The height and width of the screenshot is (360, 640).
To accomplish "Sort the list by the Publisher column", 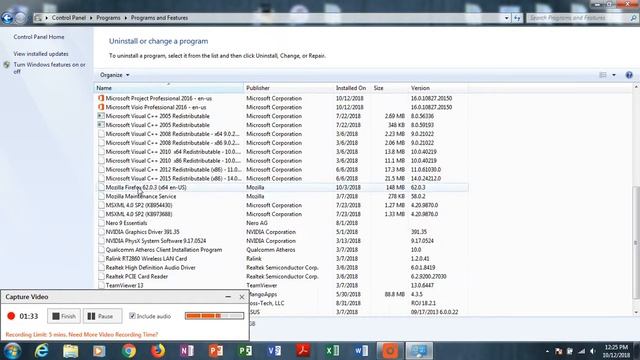I will [x=289, y=88].
